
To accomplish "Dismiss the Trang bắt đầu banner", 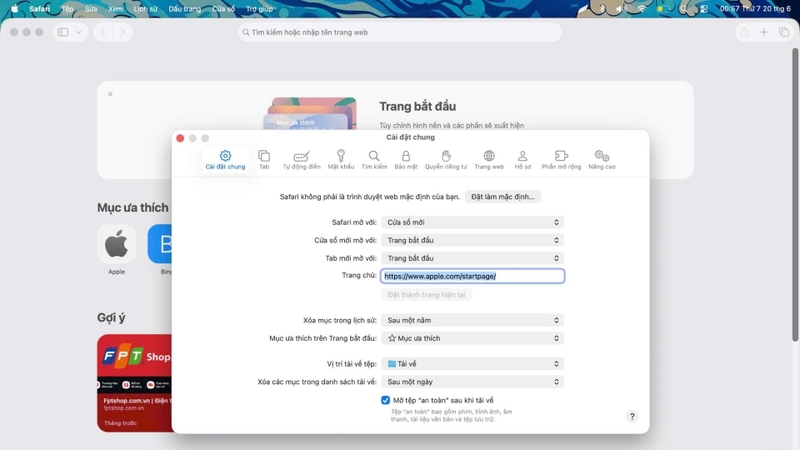I will coord(110,94).
